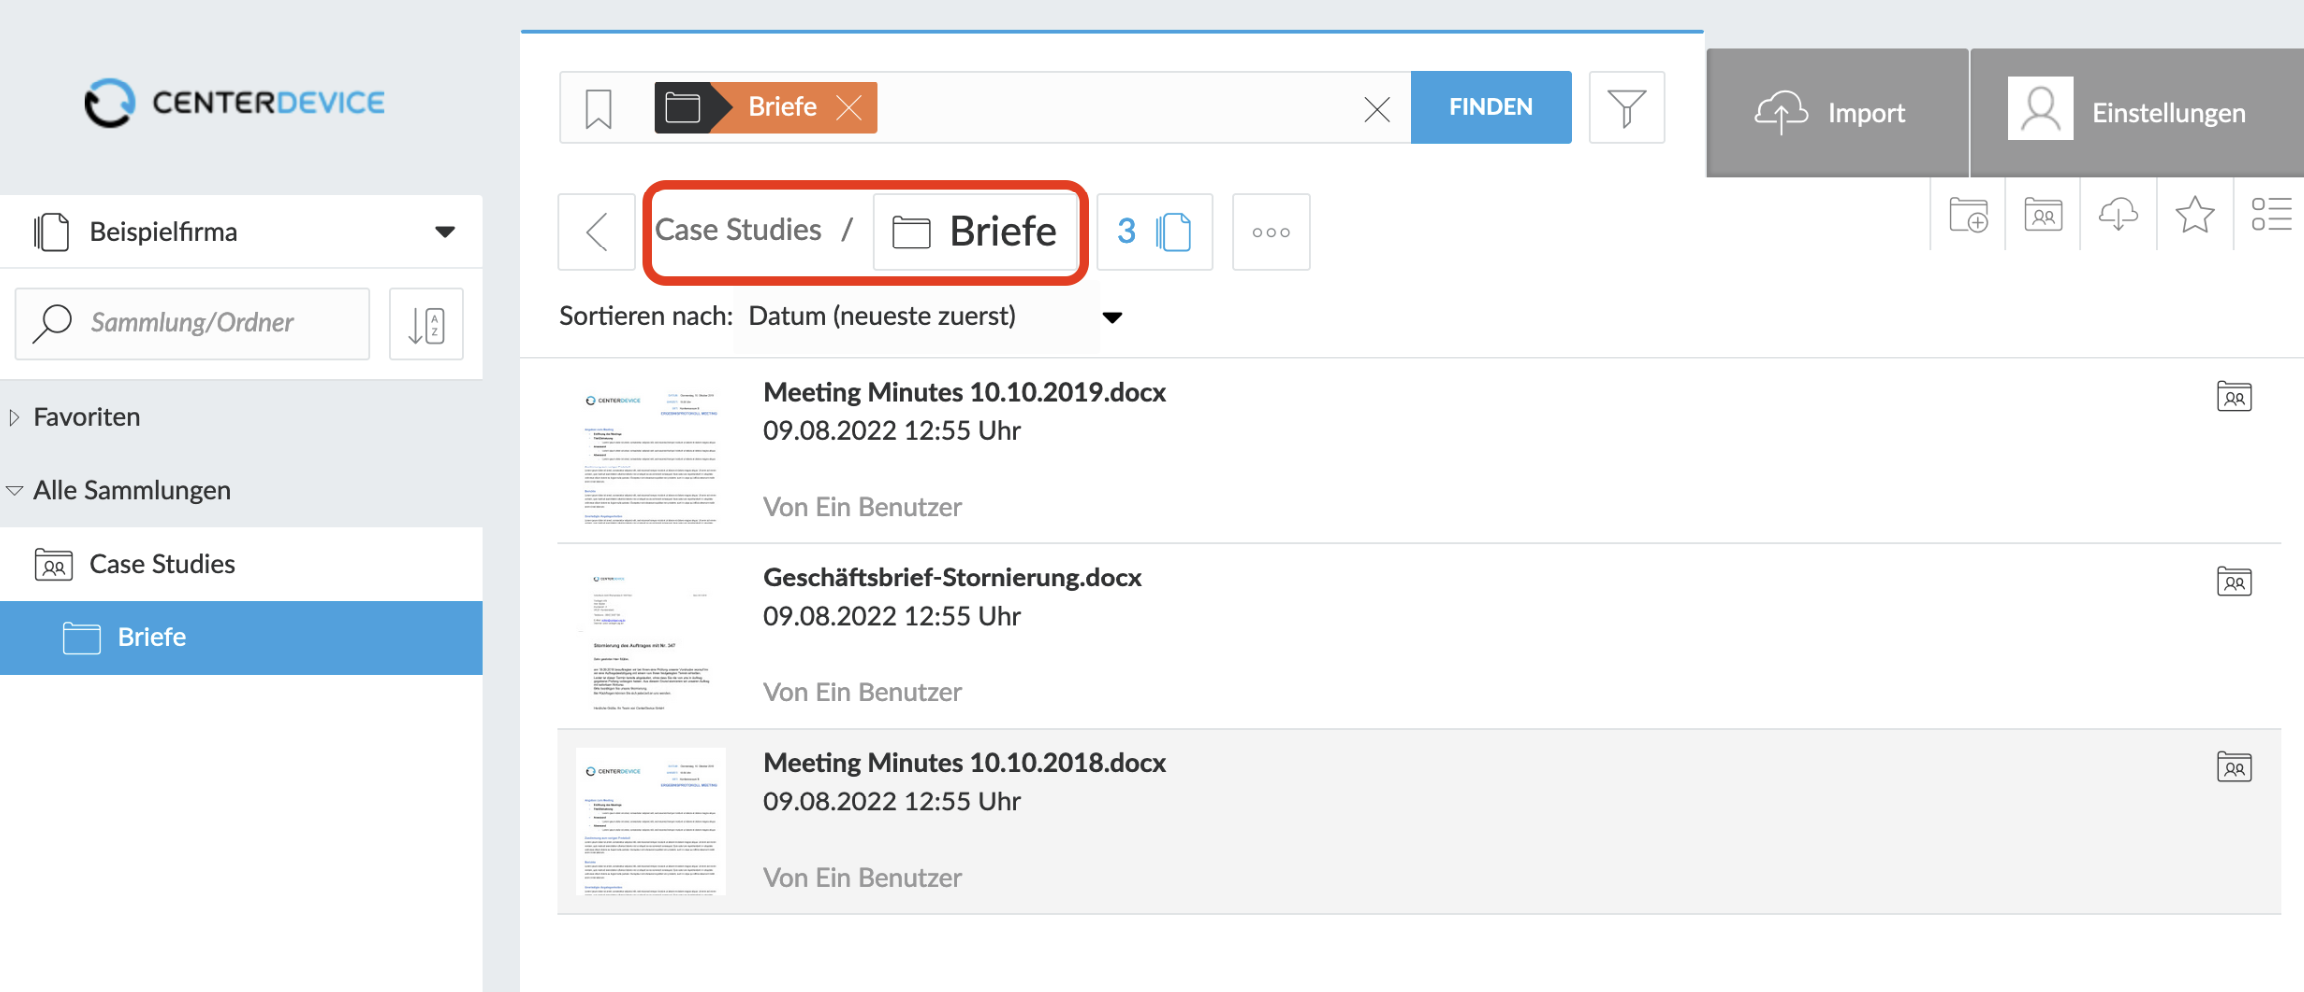This screenshot has height=992, width=2304.
Task: Toggle A-Z sort order of collections
Action: [426, 324]
